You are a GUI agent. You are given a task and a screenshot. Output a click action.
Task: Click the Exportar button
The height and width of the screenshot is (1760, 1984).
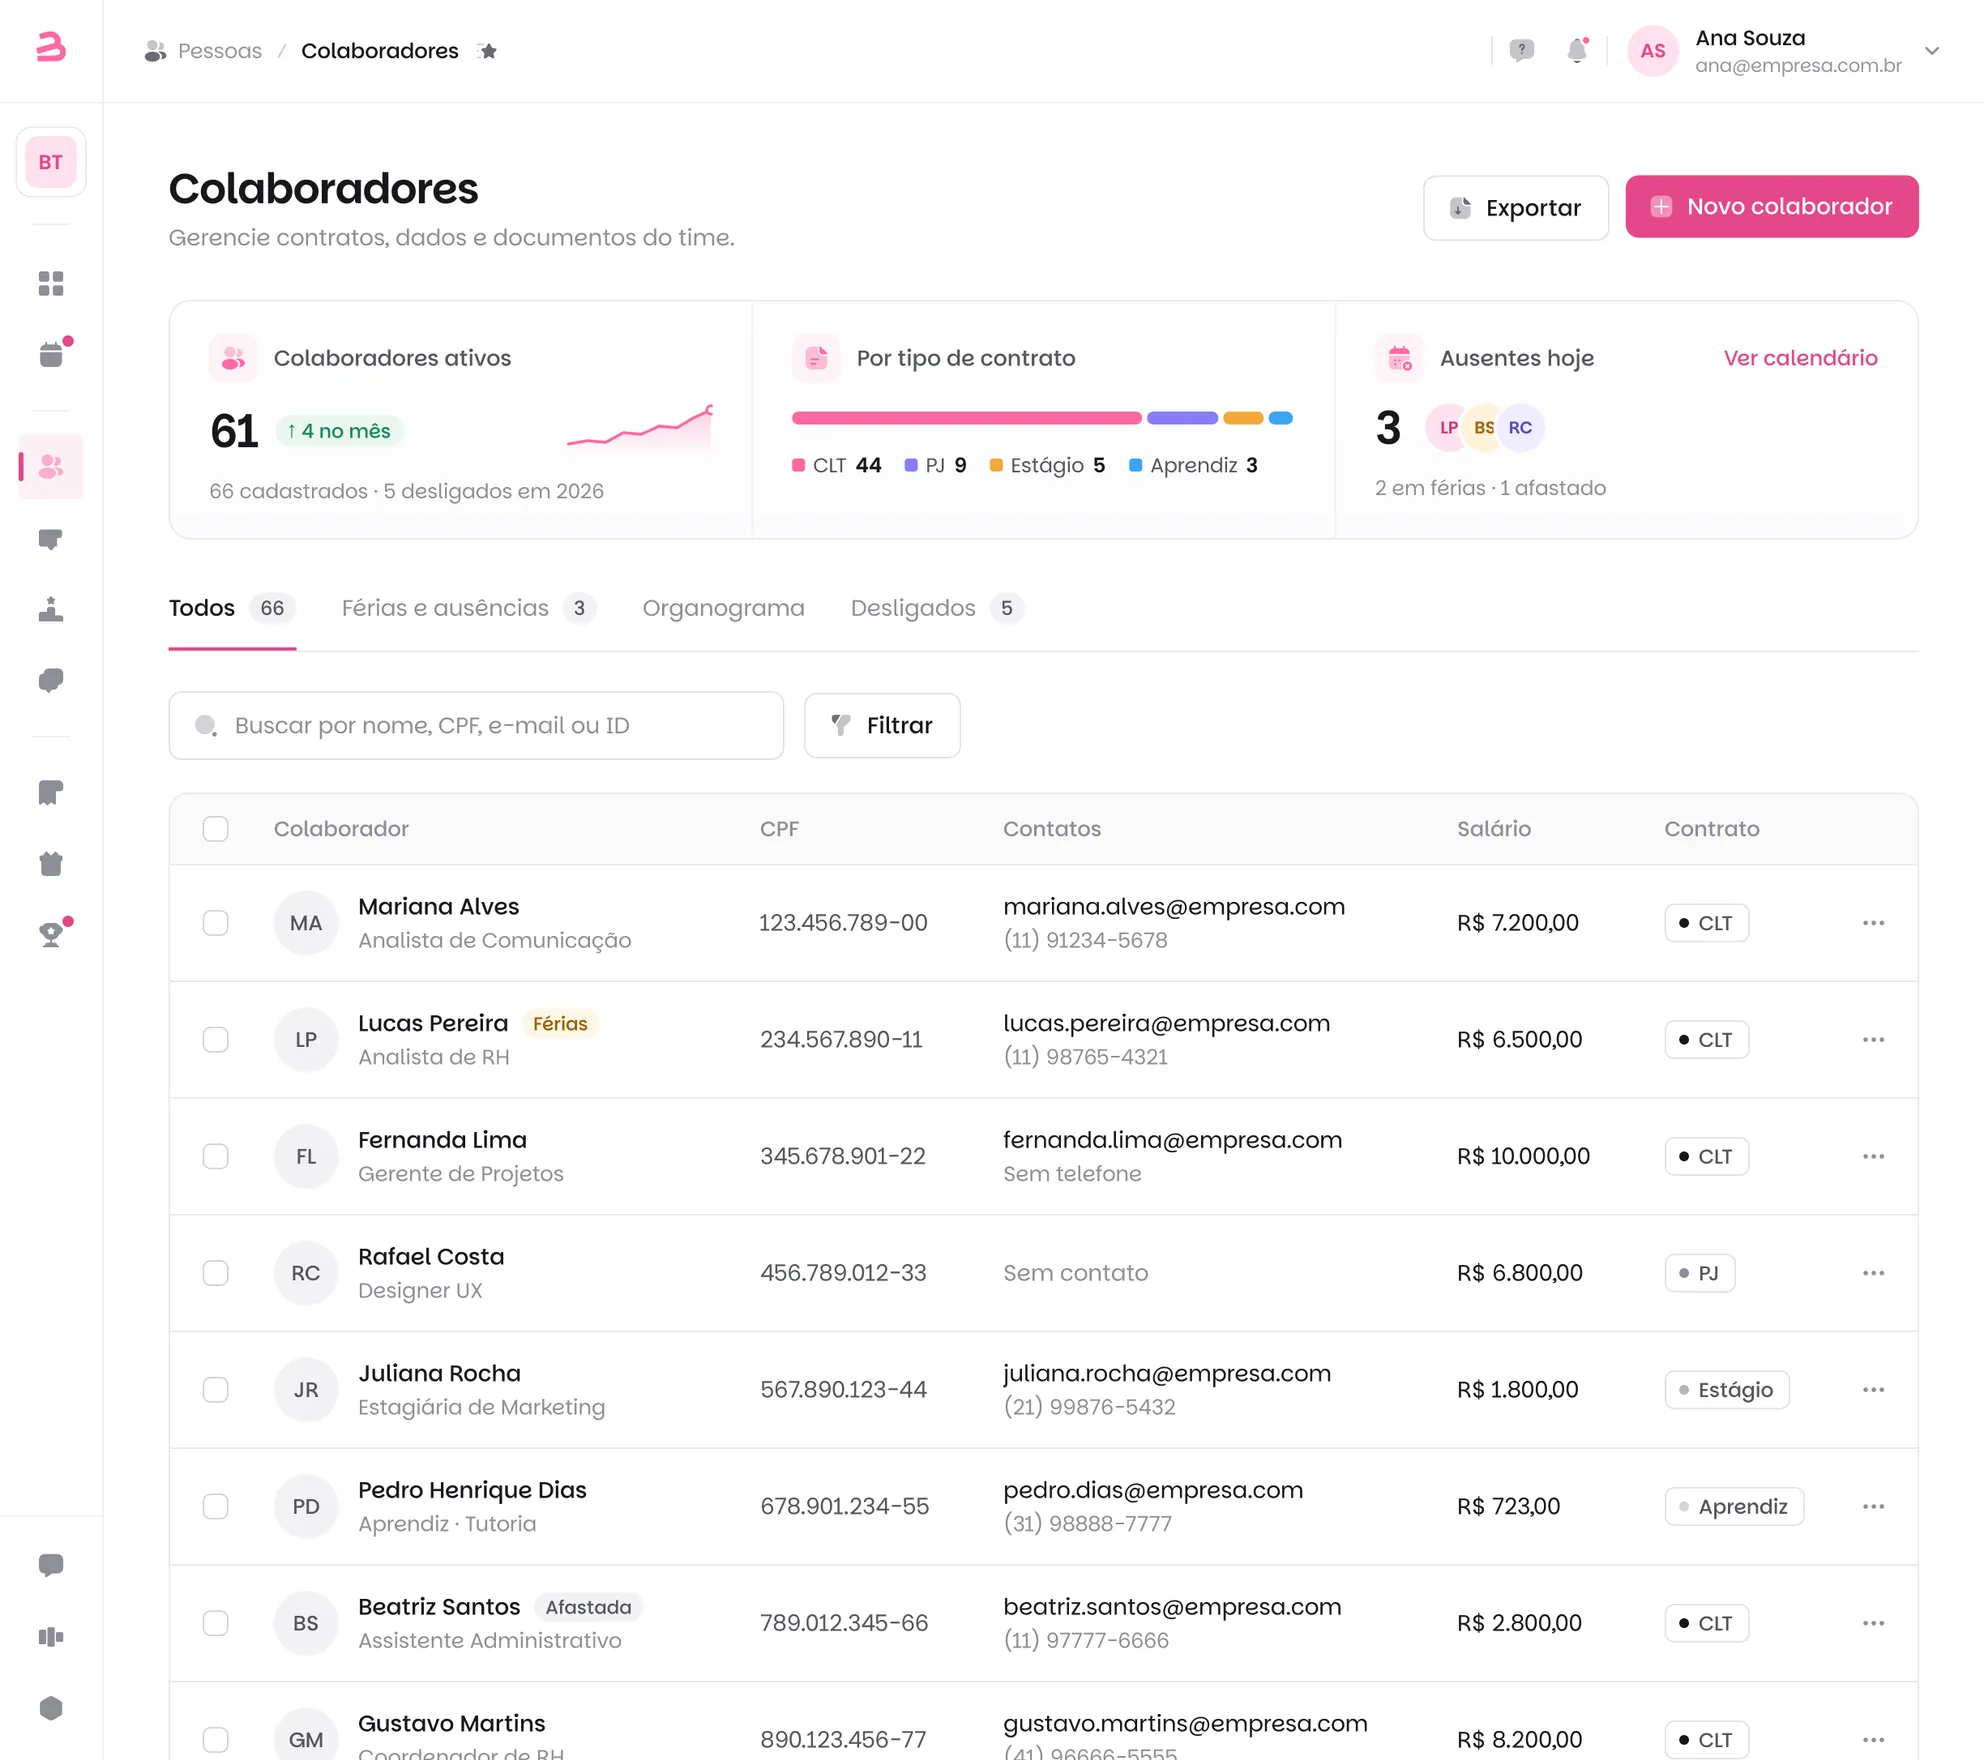click(x=1516, y=208)
